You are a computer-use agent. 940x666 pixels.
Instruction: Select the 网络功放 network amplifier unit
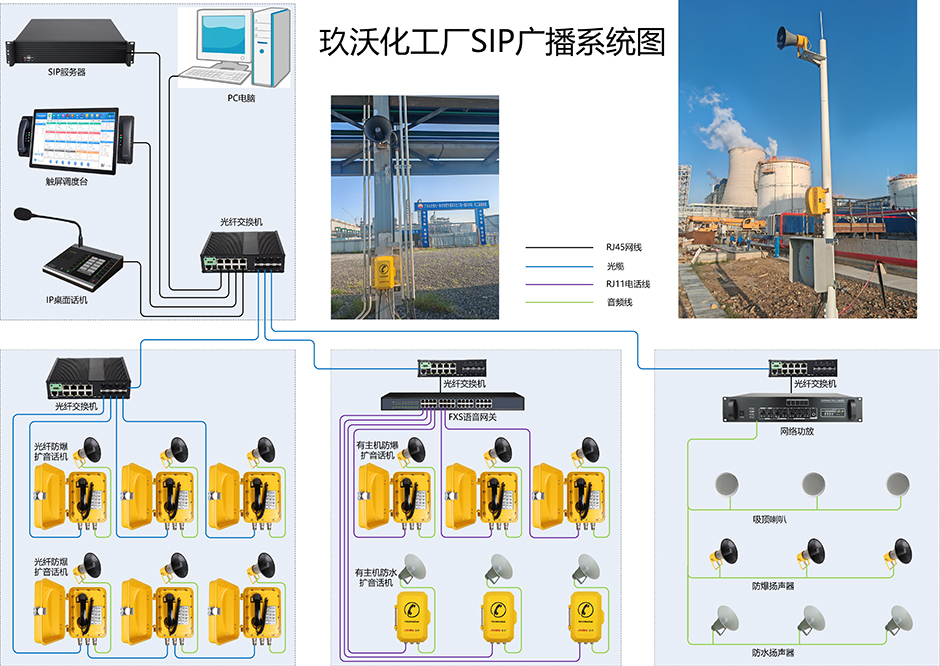pos(791,408)
